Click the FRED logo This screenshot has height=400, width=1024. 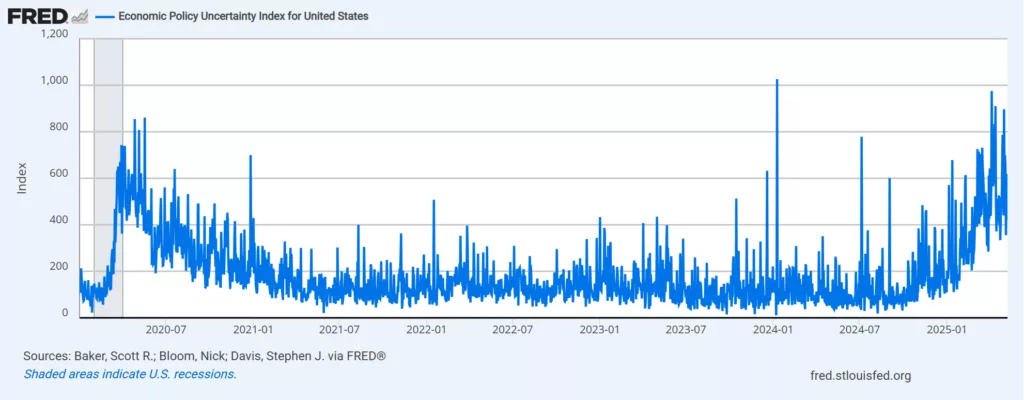tap(38, 16)
